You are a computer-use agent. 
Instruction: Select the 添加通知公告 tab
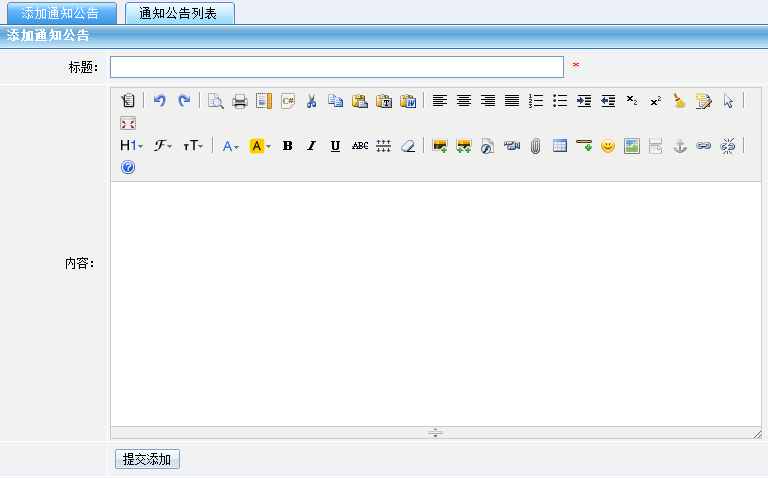(x=61, y=13)
